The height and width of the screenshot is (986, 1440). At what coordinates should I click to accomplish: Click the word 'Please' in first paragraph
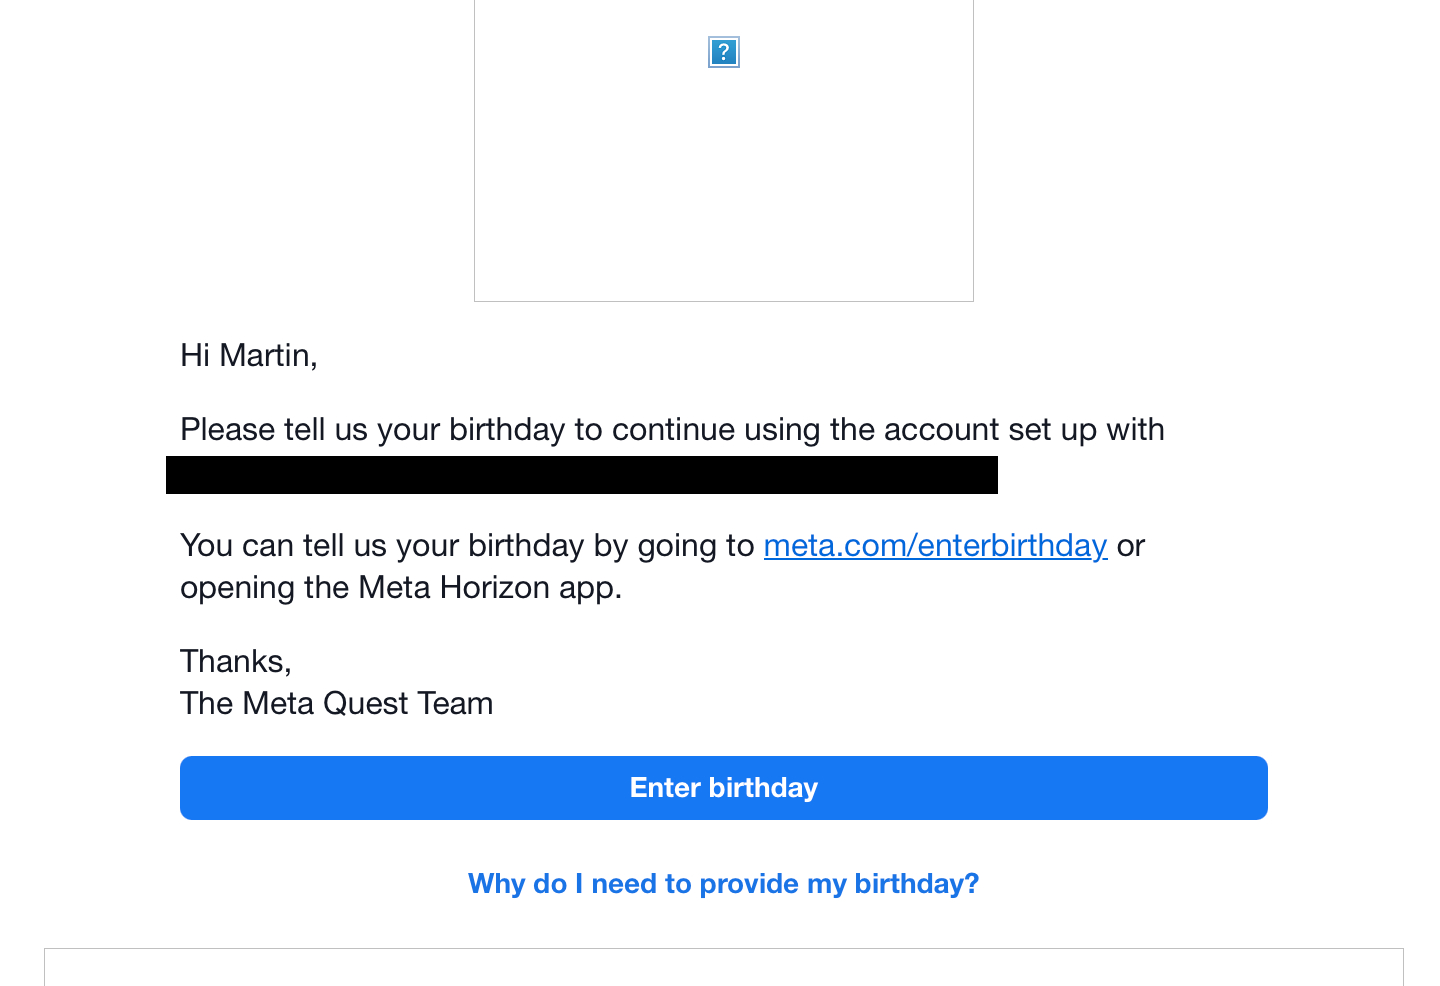(x=228, y=429)
